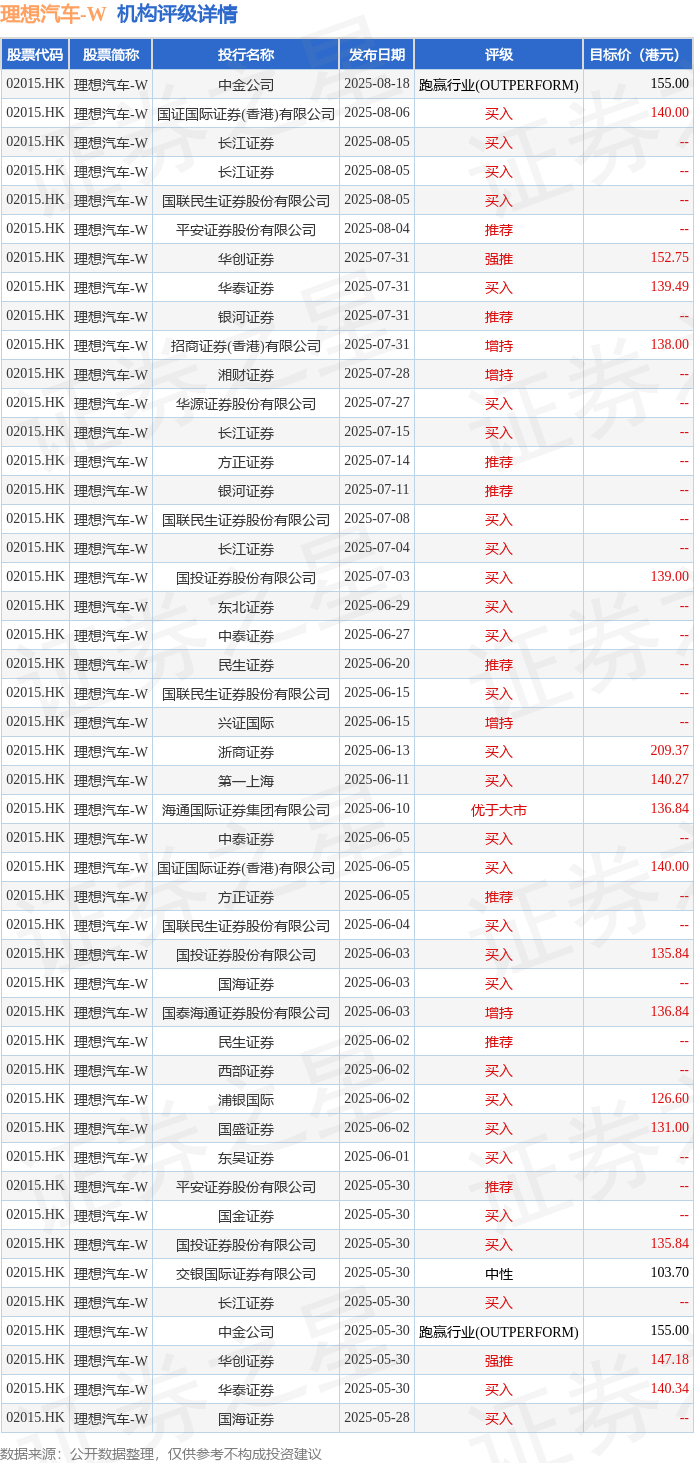Click the date 2025-06-10
694x1463 pixels.
pos(377,810)
